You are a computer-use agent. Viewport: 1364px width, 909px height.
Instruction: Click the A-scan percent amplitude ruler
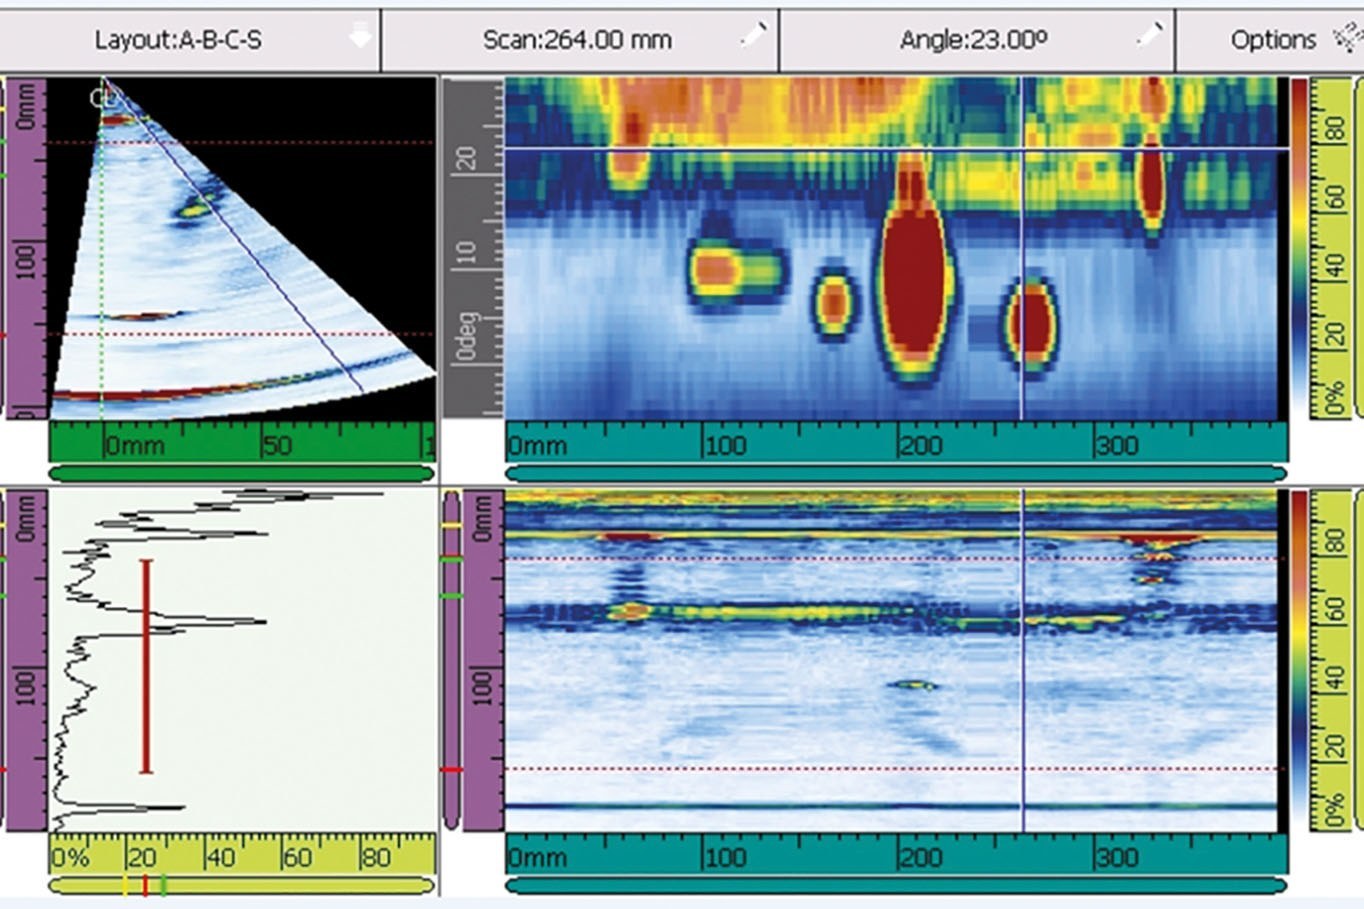point(242,854)
